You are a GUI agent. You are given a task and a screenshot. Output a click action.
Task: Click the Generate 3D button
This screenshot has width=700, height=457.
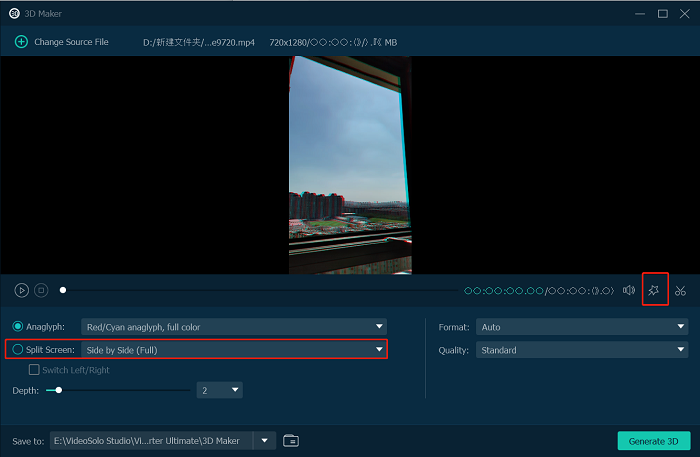654,441
